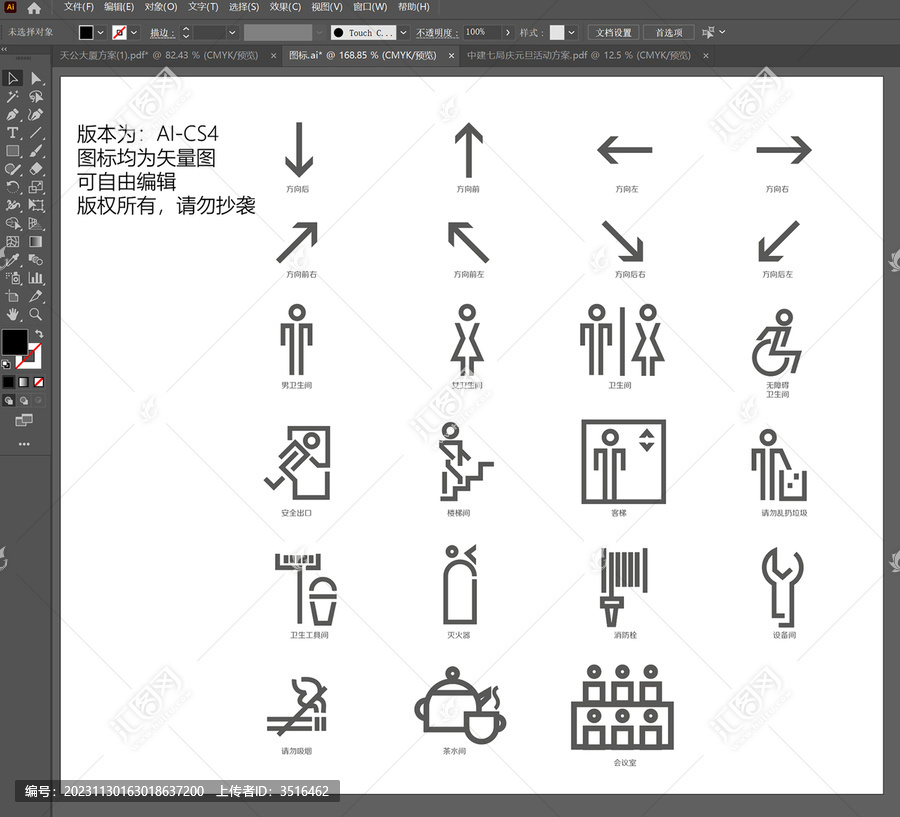Enable Draw Normal mode
Viewport: 900px width, 817px height.
point(9,401)
